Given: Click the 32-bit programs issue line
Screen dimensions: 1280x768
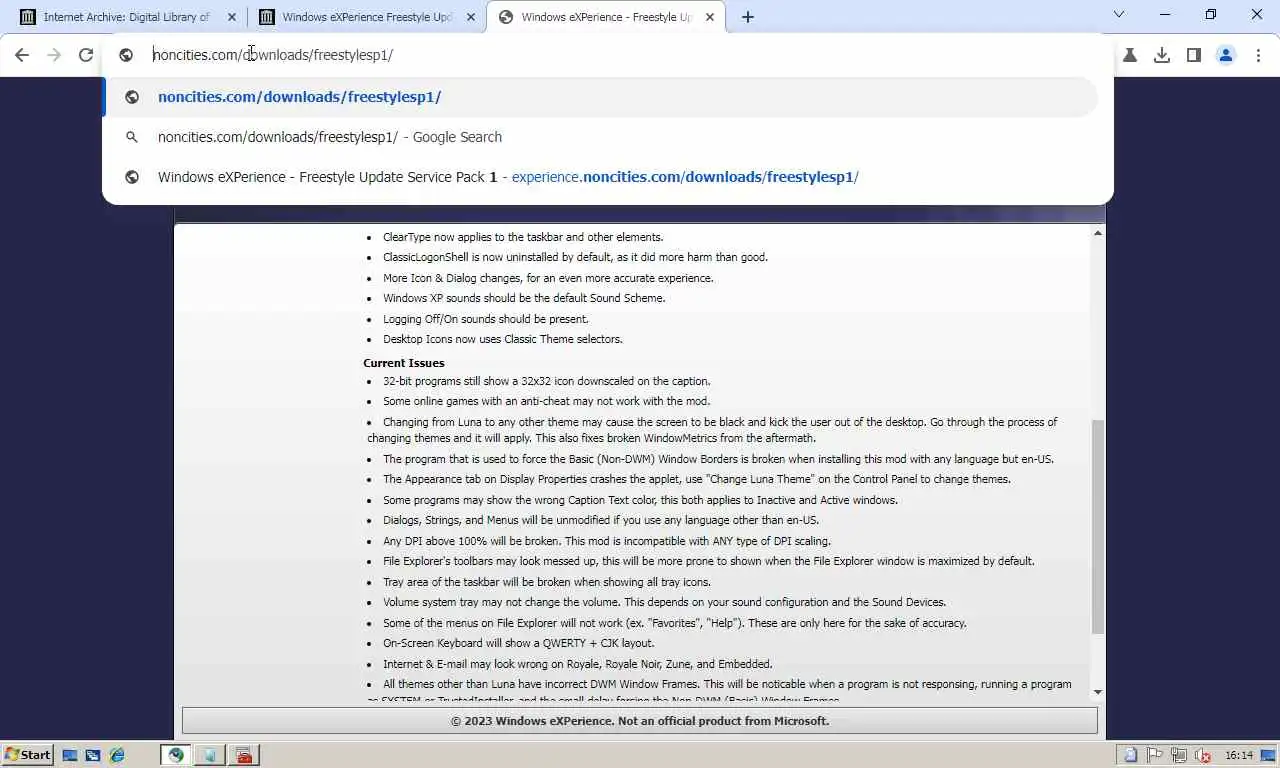Looking at the screenshot, I should coord(547,381).
